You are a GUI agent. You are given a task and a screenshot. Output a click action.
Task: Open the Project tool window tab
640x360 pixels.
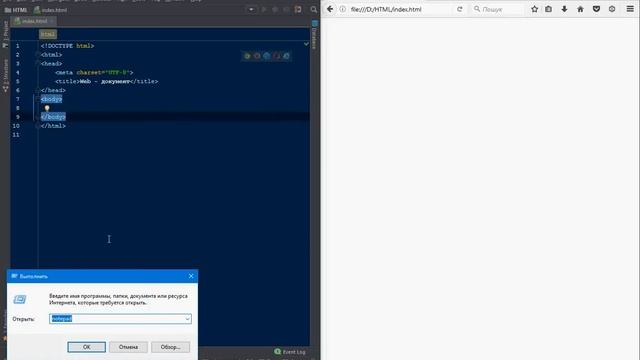coord(5,34)
